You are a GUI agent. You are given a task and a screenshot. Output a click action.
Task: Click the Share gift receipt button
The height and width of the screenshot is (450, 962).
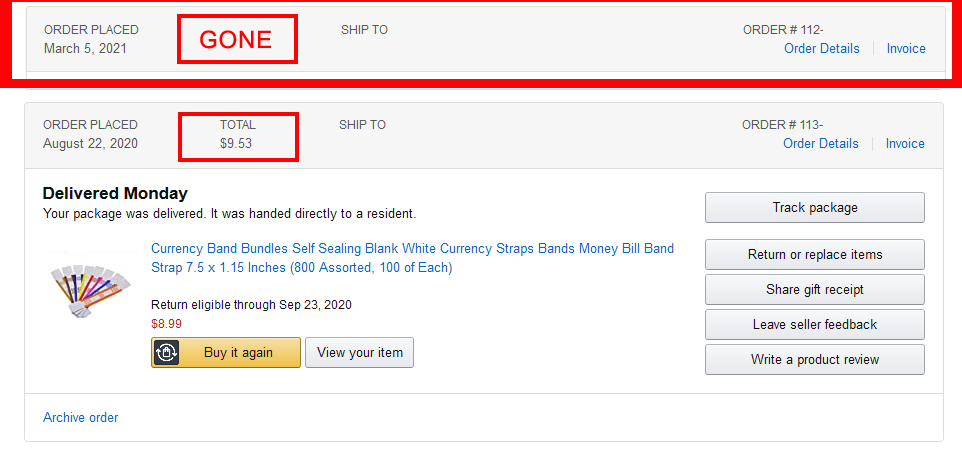(814, 289)
